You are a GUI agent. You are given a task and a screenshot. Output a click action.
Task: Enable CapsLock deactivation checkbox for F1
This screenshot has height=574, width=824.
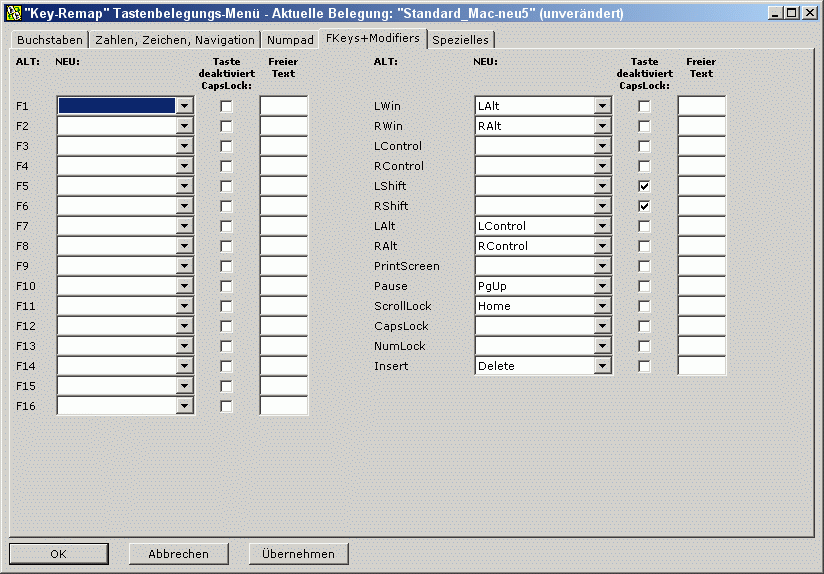pos(226,106)
